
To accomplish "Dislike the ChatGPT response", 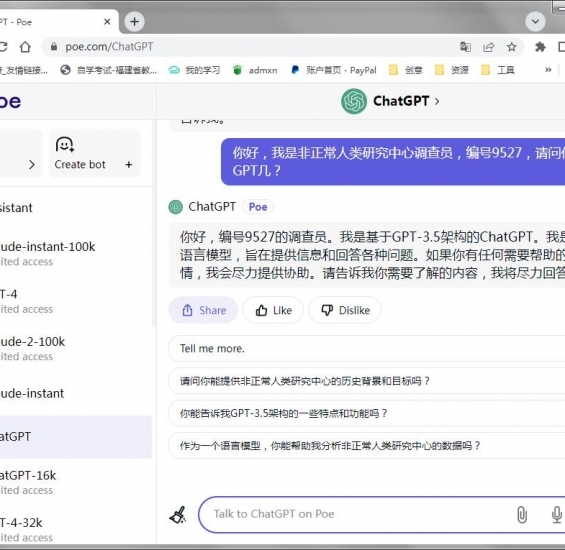I will tap(345, 310).
